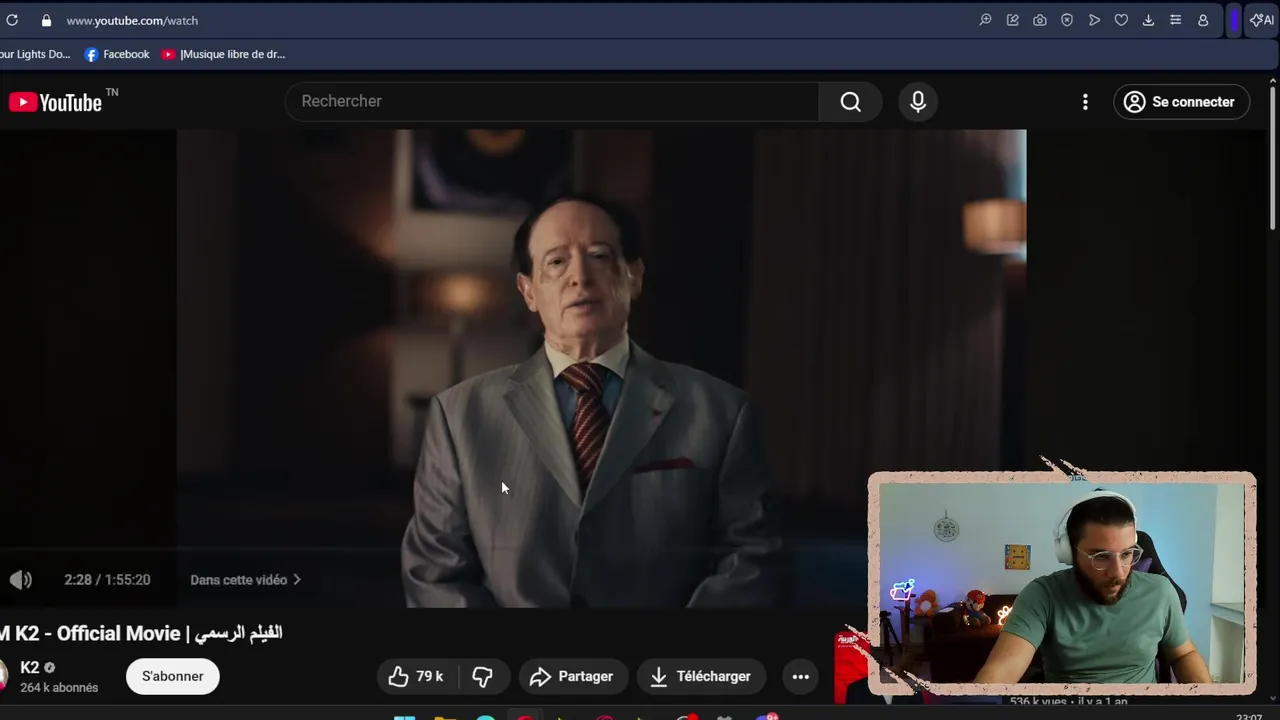Share the video with the Partager button
The image size is (1280, 720).
[572, 677]
